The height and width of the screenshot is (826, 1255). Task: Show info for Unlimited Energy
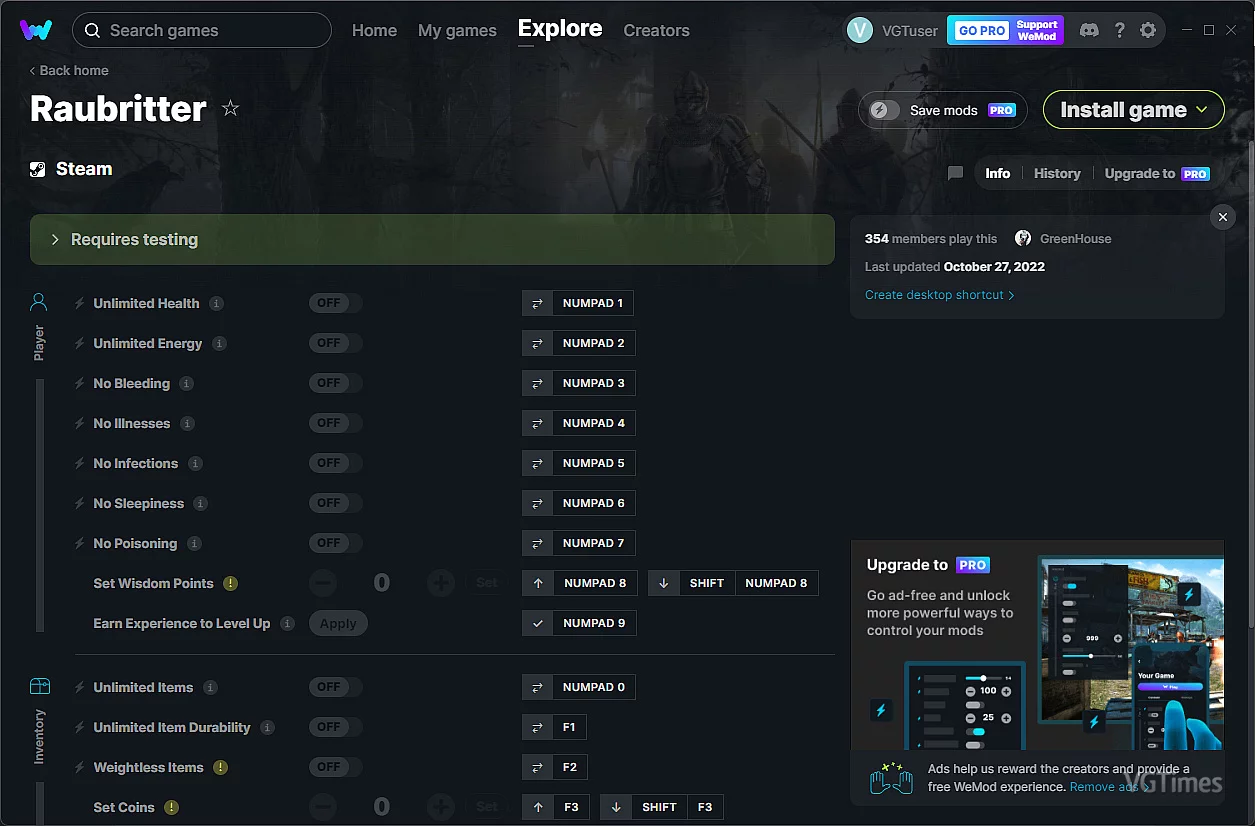click(x=219, y=343)
